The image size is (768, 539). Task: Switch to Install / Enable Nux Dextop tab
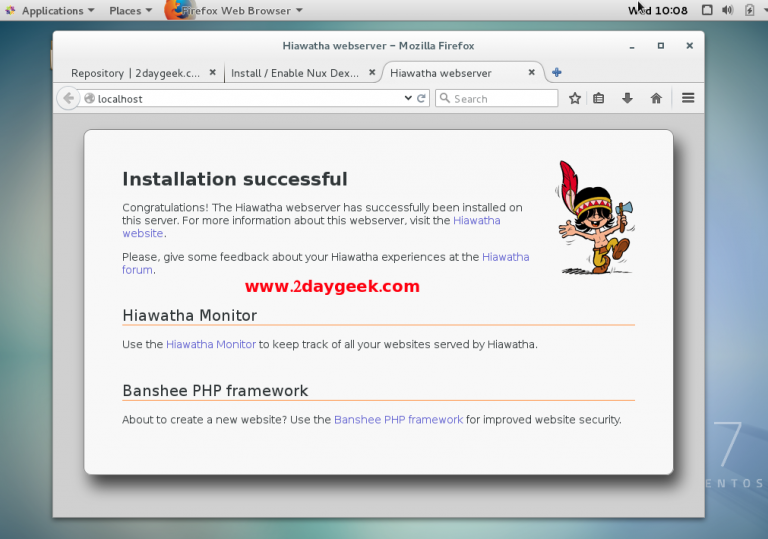coord(296,73)
